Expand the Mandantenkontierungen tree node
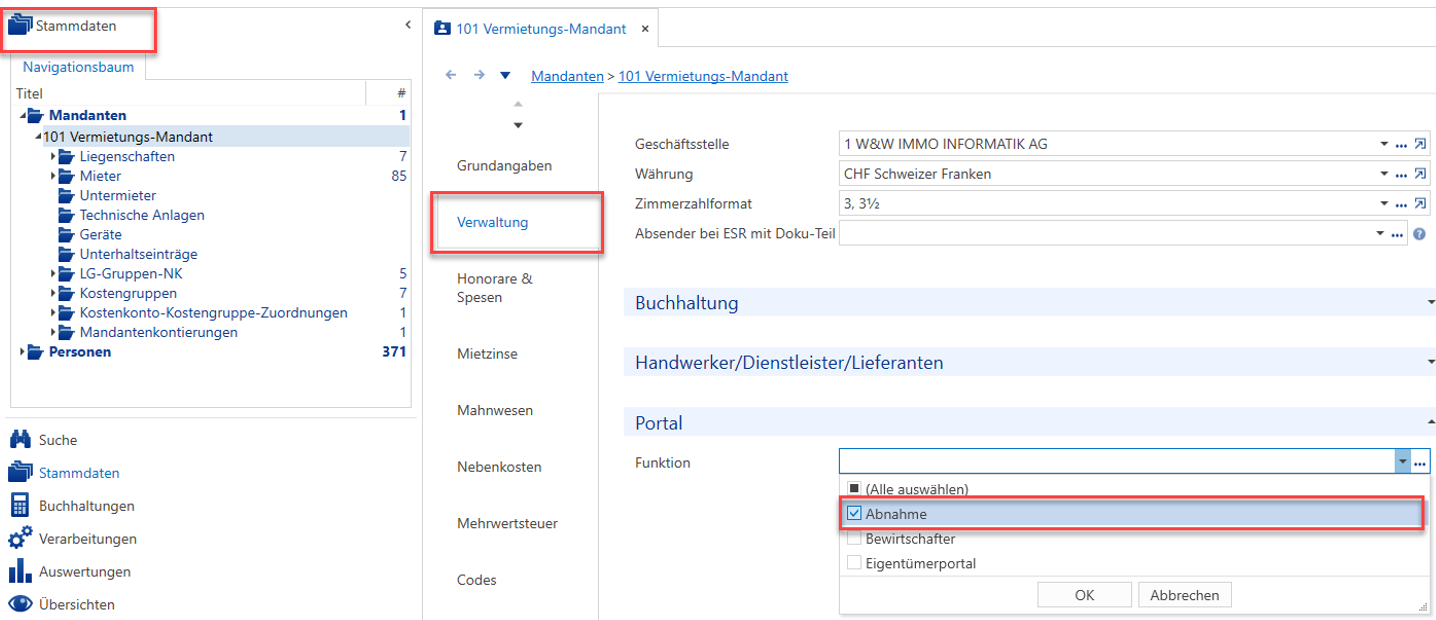 [x=53, y=332]
